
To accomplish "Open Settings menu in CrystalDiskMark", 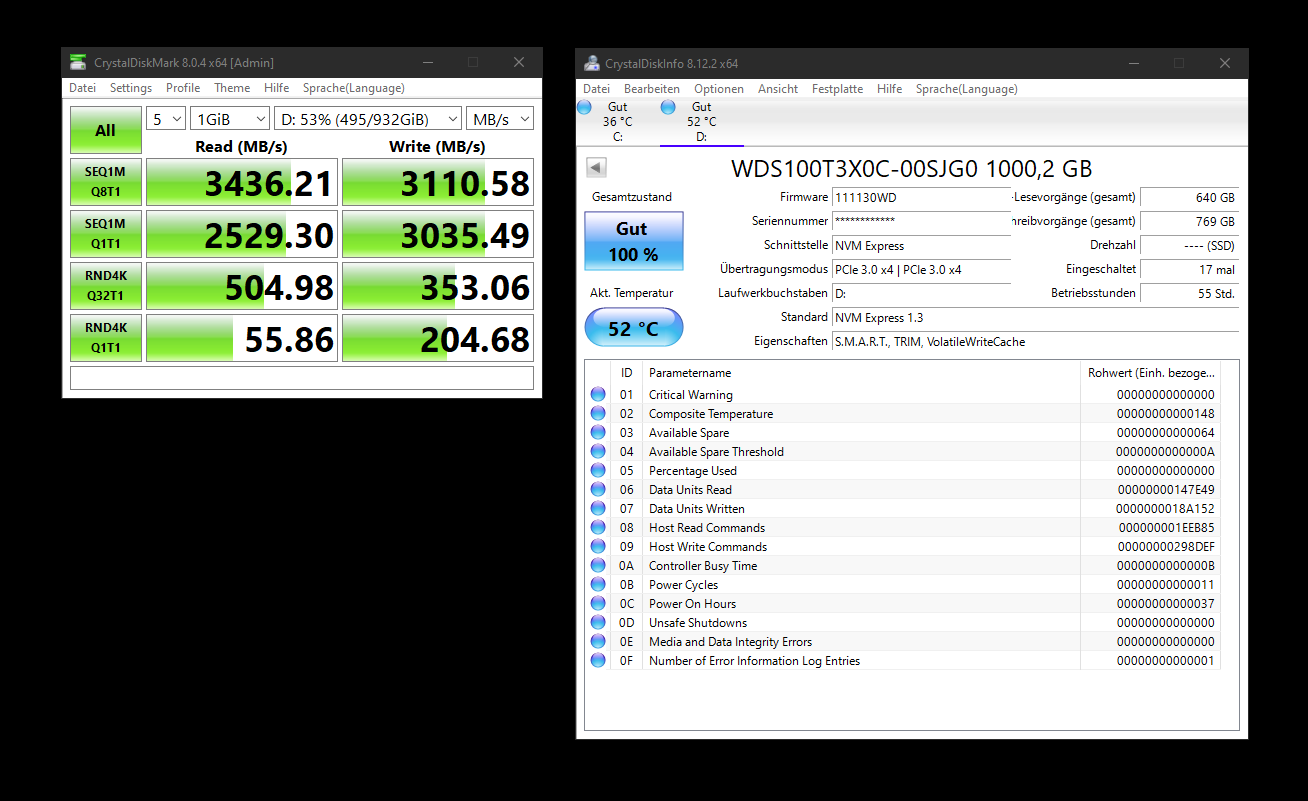I will point(131,88).
